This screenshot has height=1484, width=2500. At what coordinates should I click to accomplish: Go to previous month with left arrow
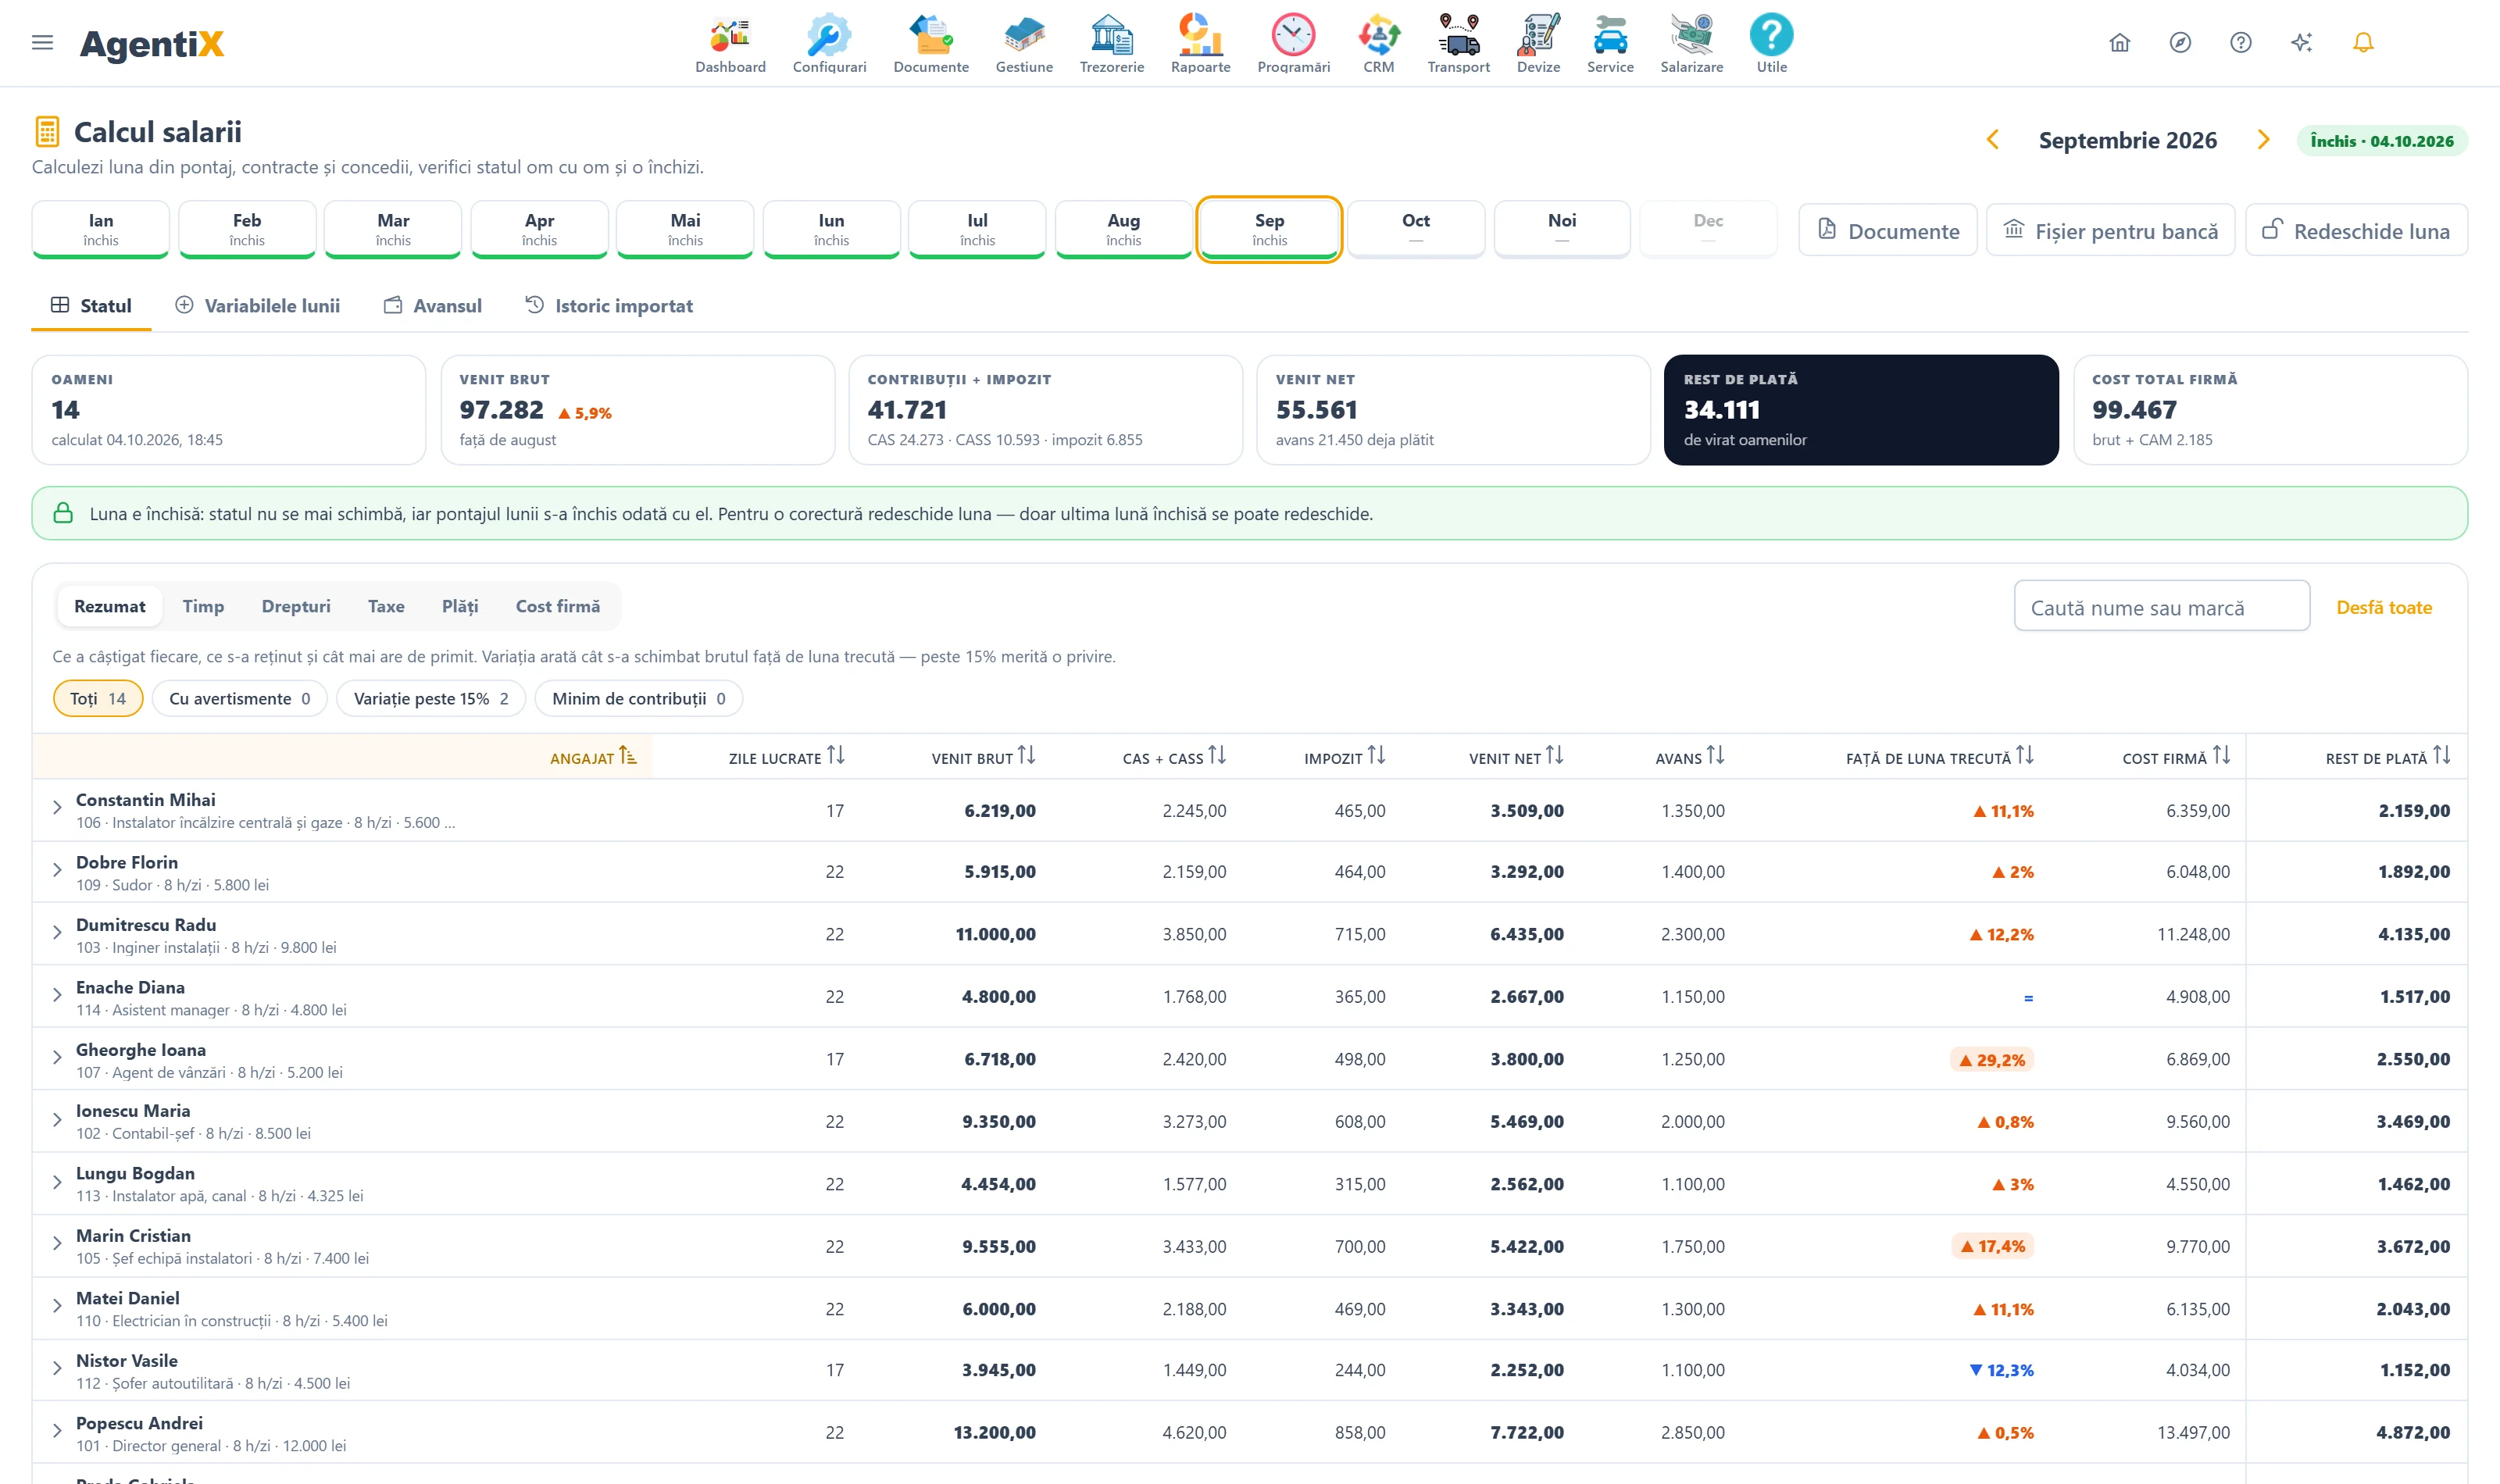pyautogui.click(x=1992, y=140)
